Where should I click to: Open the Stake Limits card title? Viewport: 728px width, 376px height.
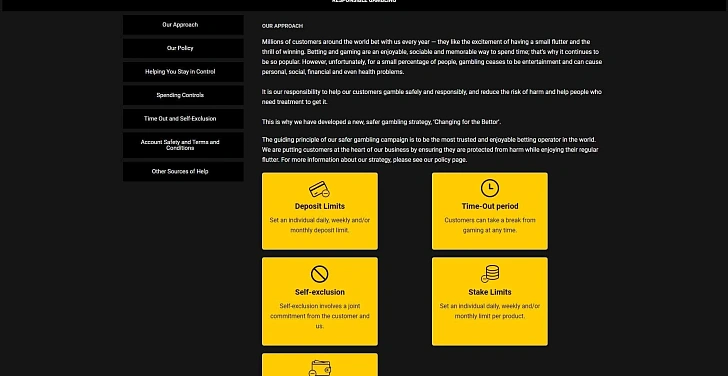point(490,292)
